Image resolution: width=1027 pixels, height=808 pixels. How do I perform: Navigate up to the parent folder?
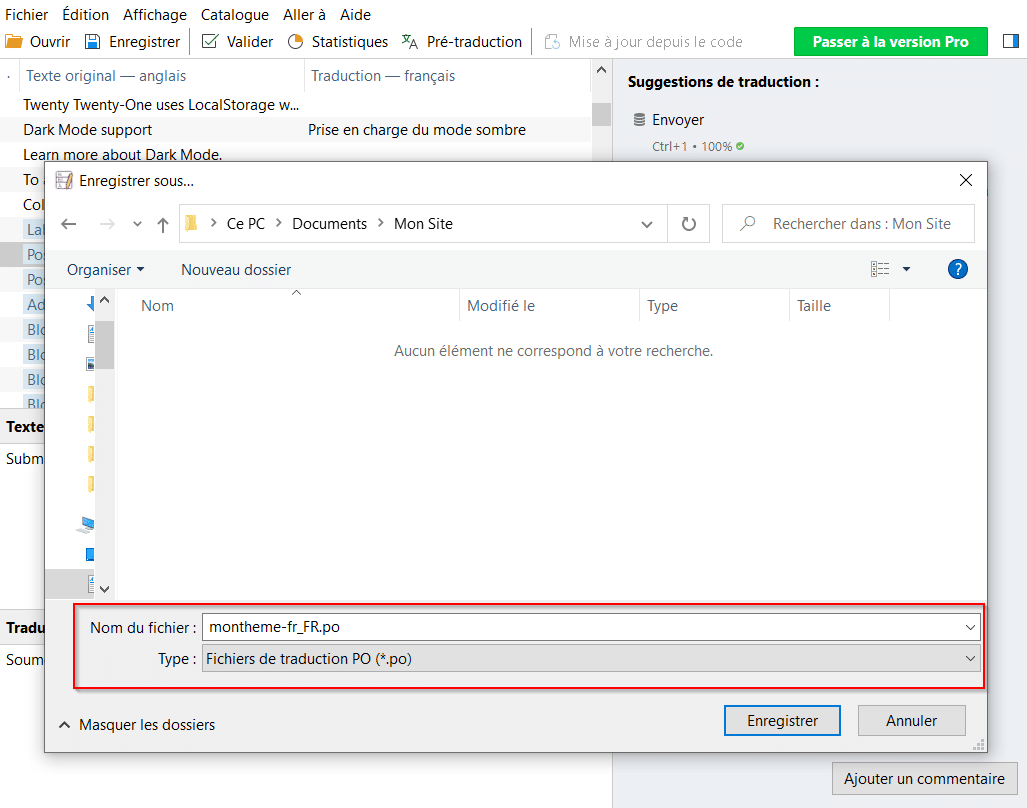click(163, 224)
